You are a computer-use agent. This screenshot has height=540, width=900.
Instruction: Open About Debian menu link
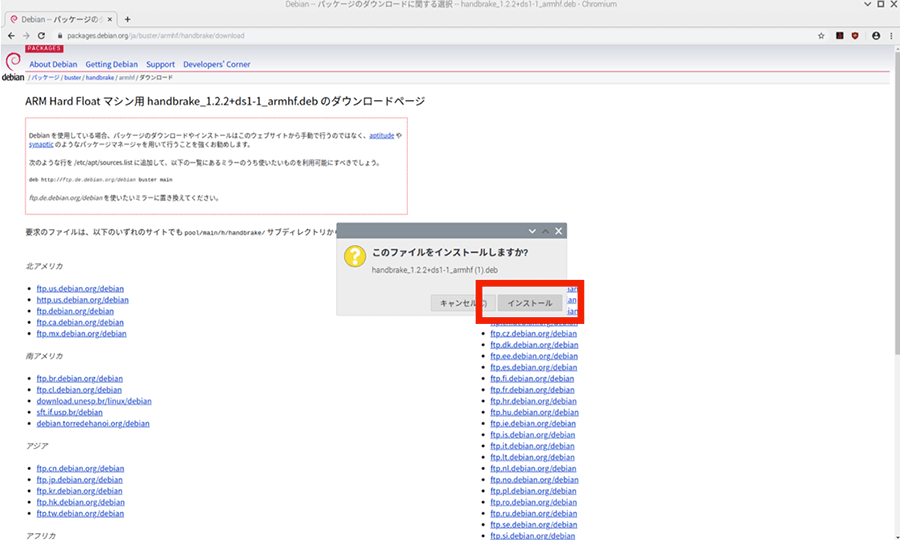[53, 64]
